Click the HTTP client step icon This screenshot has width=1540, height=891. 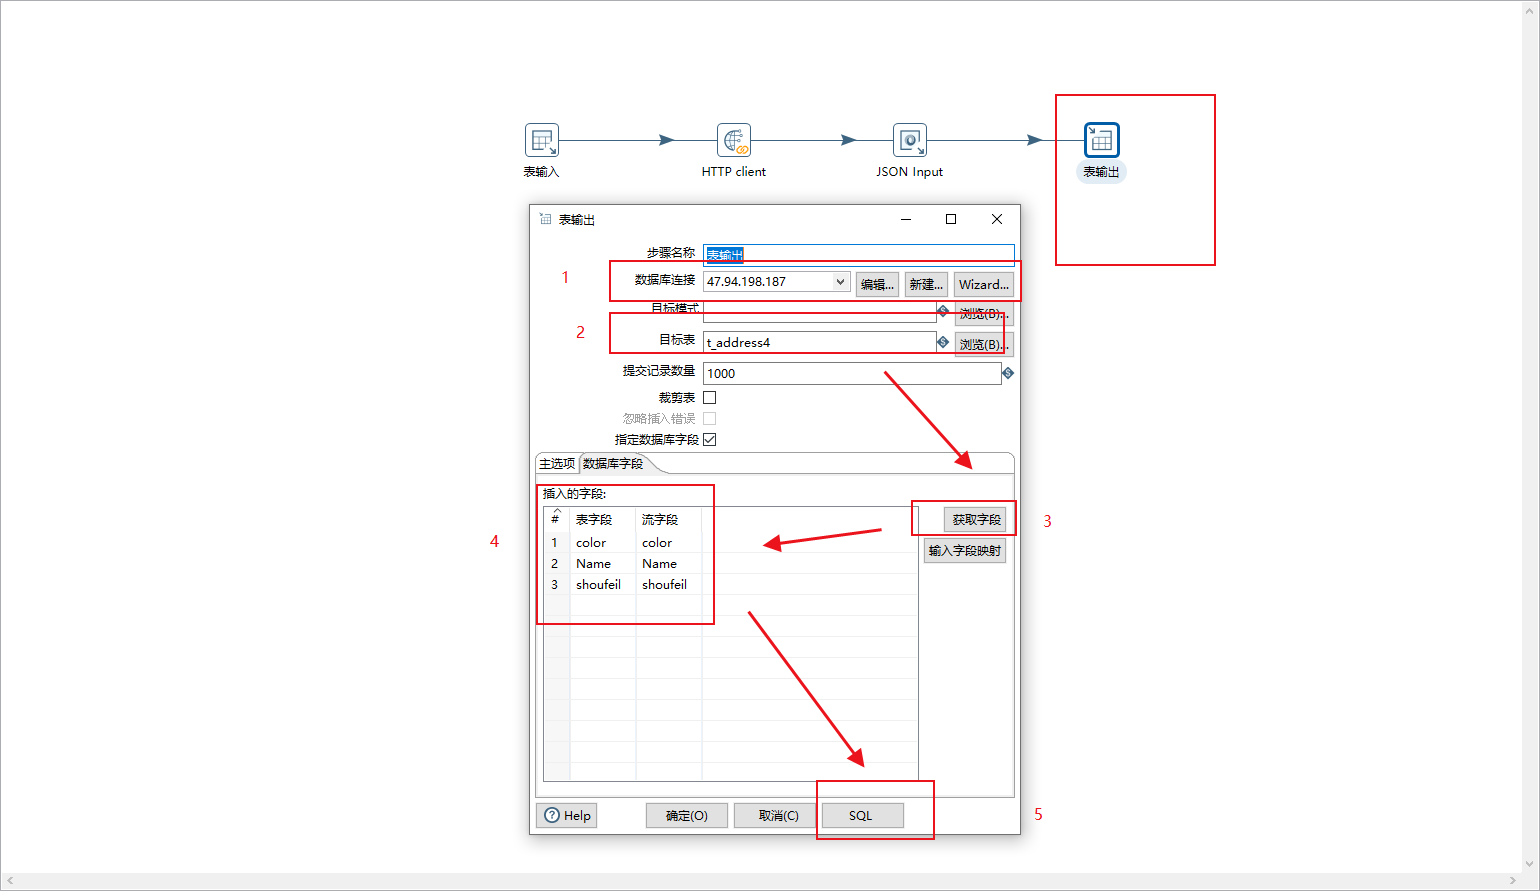[x=734, y=140]
